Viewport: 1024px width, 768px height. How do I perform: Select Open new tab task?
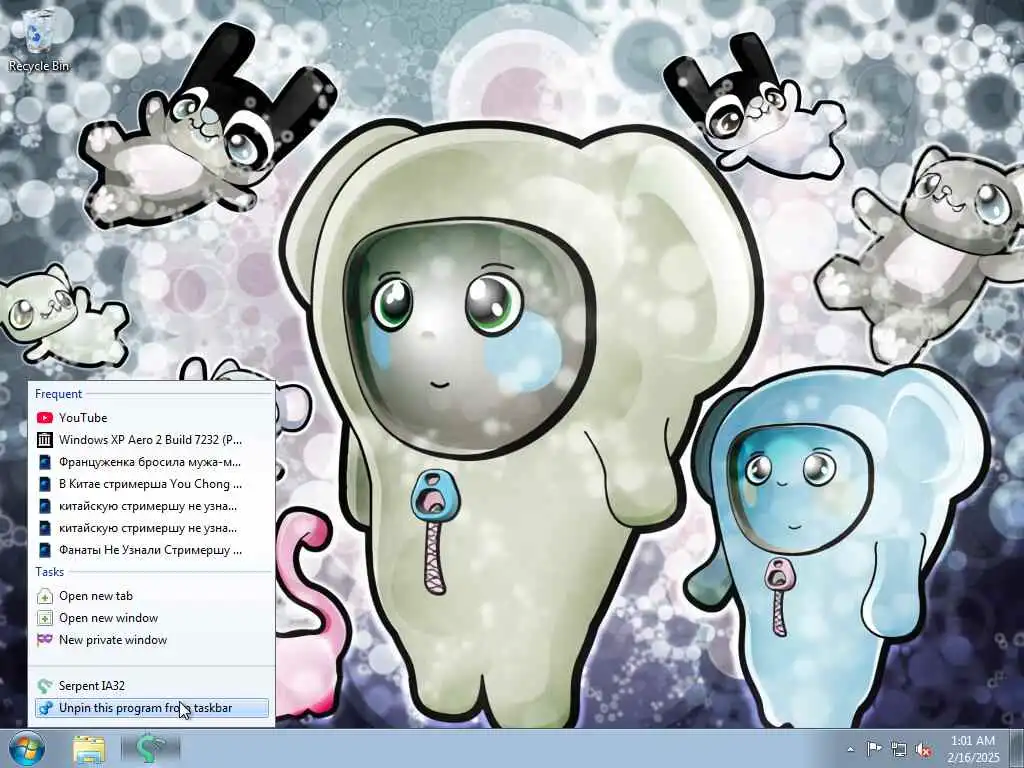coord(152,596)
